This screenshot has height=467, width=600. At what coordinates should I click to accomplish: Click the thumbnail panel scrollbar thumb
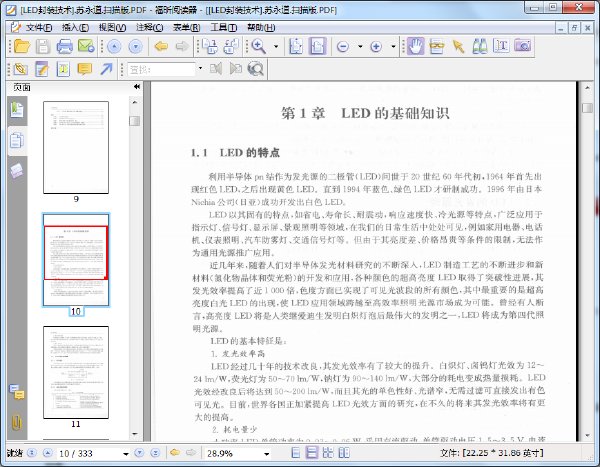click(135, 121)
